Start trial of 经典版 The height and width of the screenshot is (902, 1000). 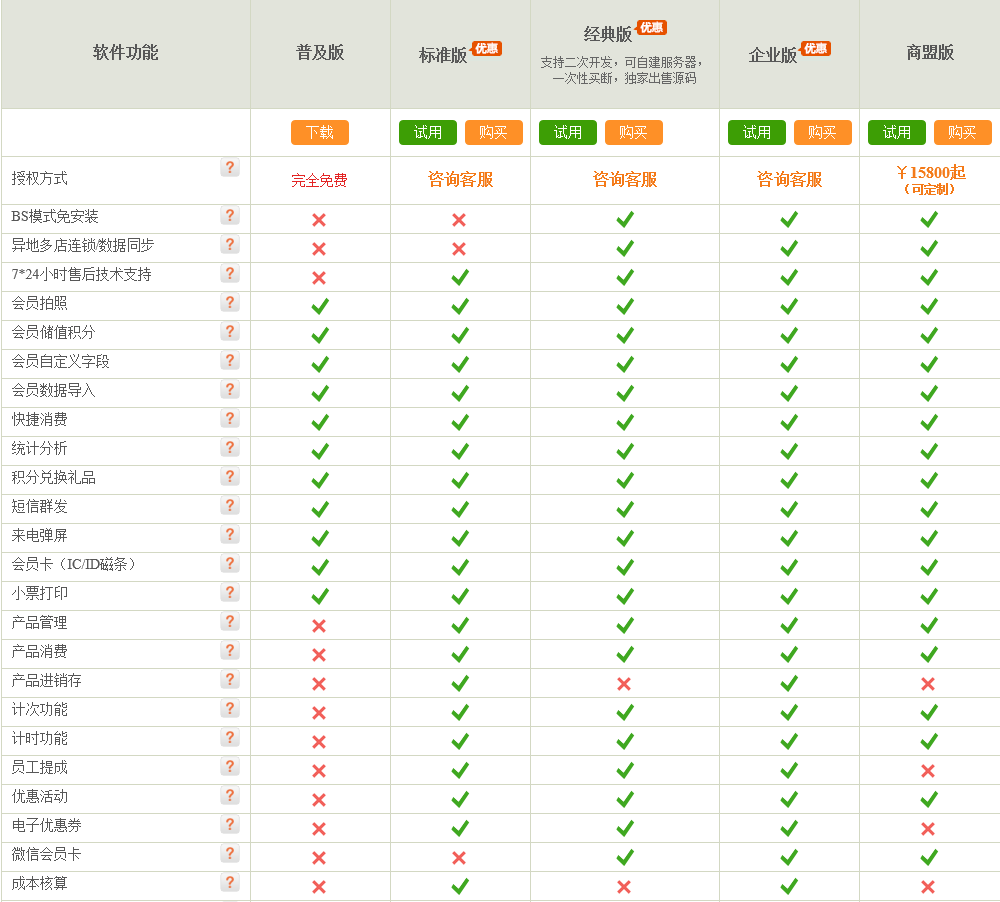(x=568, y=132)
